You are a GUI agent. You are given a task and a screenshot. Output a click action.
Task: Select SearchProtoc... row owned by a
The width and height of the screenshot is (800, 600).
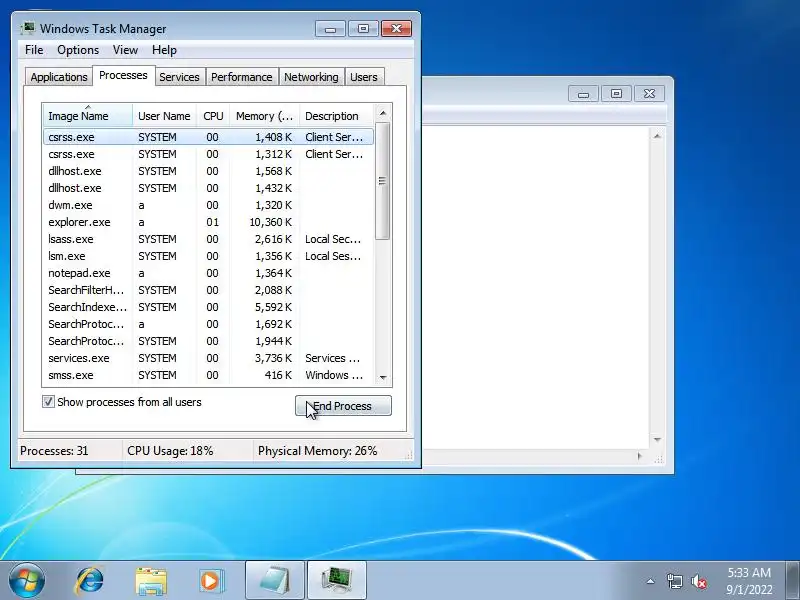[x=208, y=324]
